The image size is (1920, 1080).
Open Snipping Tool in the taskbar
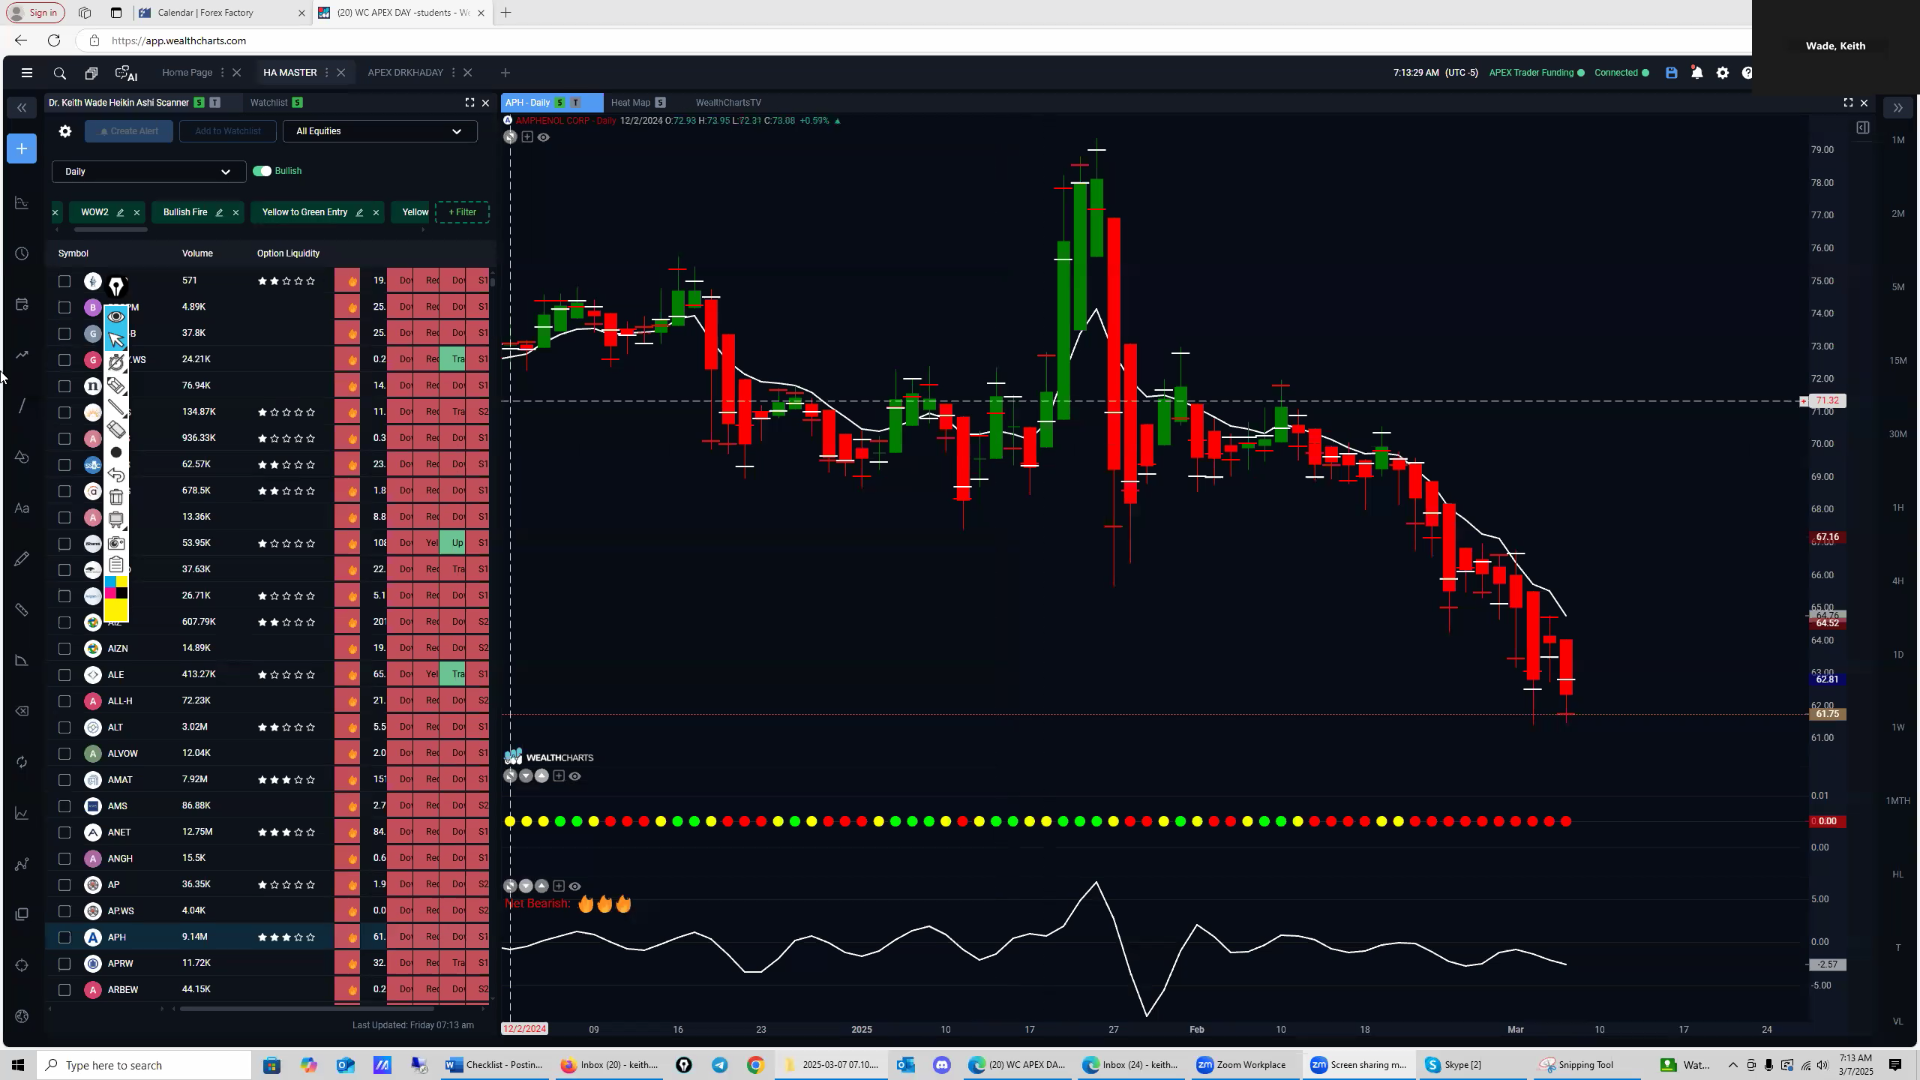point(1577,1065)
